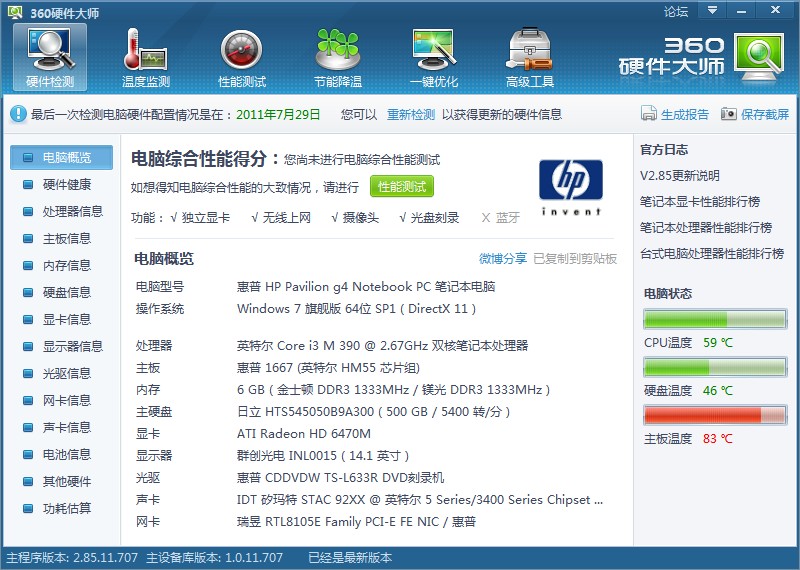The height and width of the screenshot is (570, 800).
Task: Open the 硬件检测 hardware detection icon
Action: pos(50,57)
